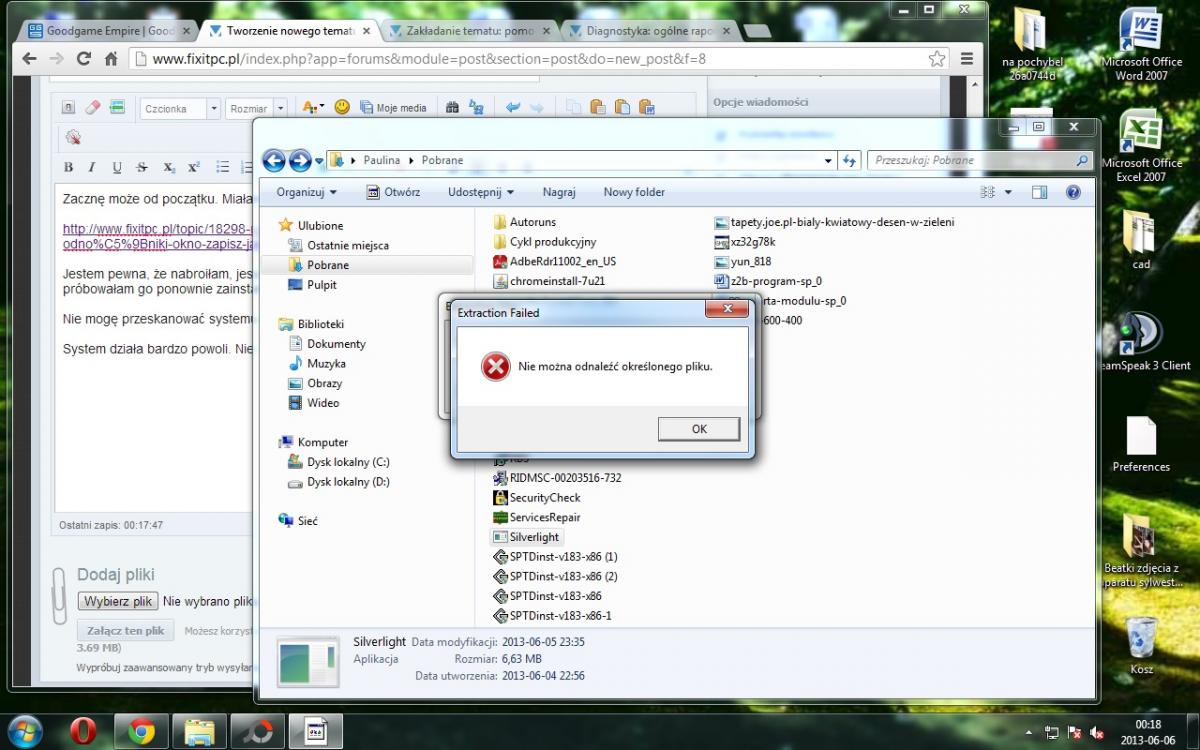Toggle bold formatting in forum editor
The width and height of the screenshot is (1200, 750).
coord(69,168)
